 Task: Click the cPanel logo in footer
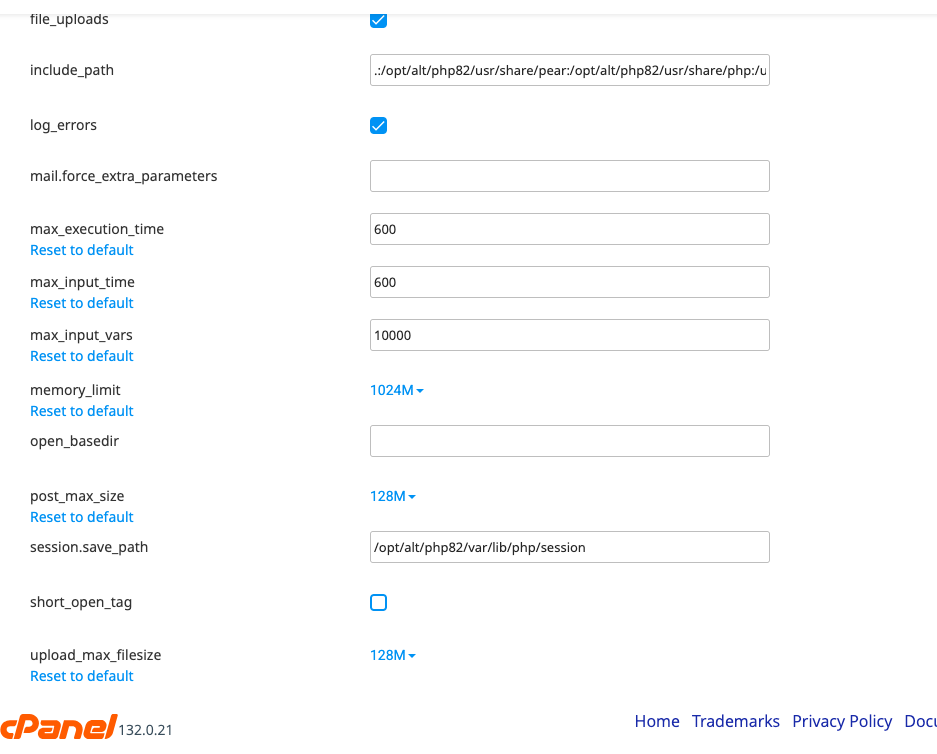click(58, 727)
